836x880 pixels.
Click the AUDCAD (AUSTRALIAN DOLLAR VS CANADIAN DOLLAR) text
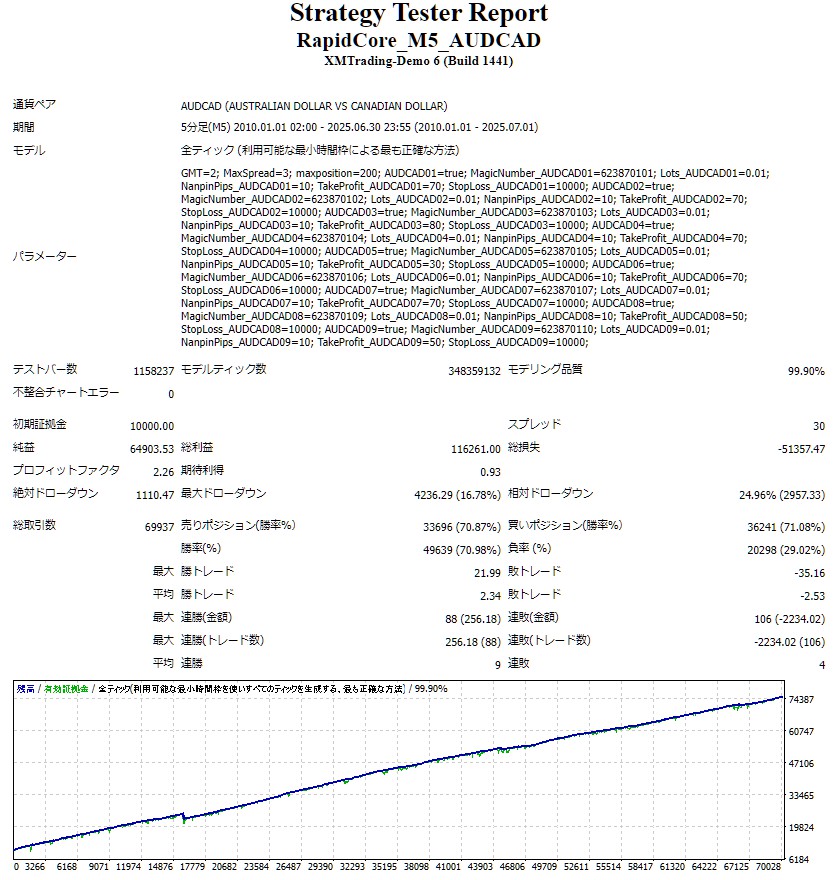coord(314,106)
